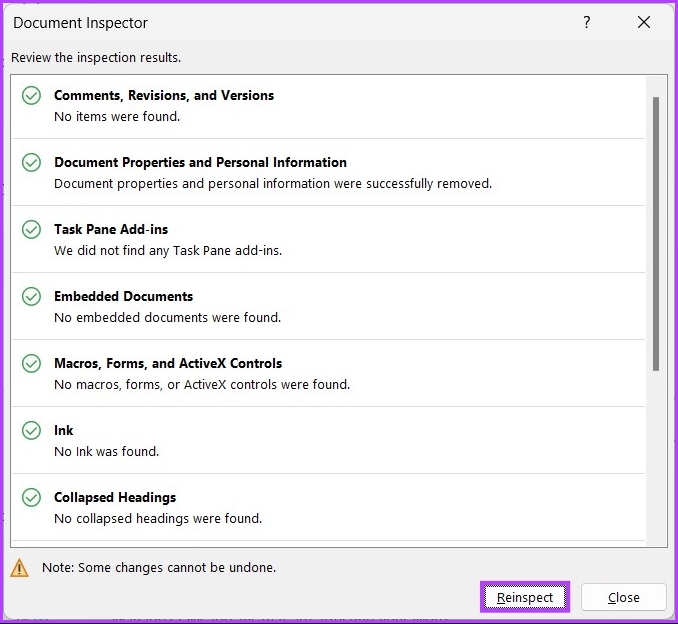Click the Collapsed Headings checkmark icon

pyautogui.click(x=32, y=497)
